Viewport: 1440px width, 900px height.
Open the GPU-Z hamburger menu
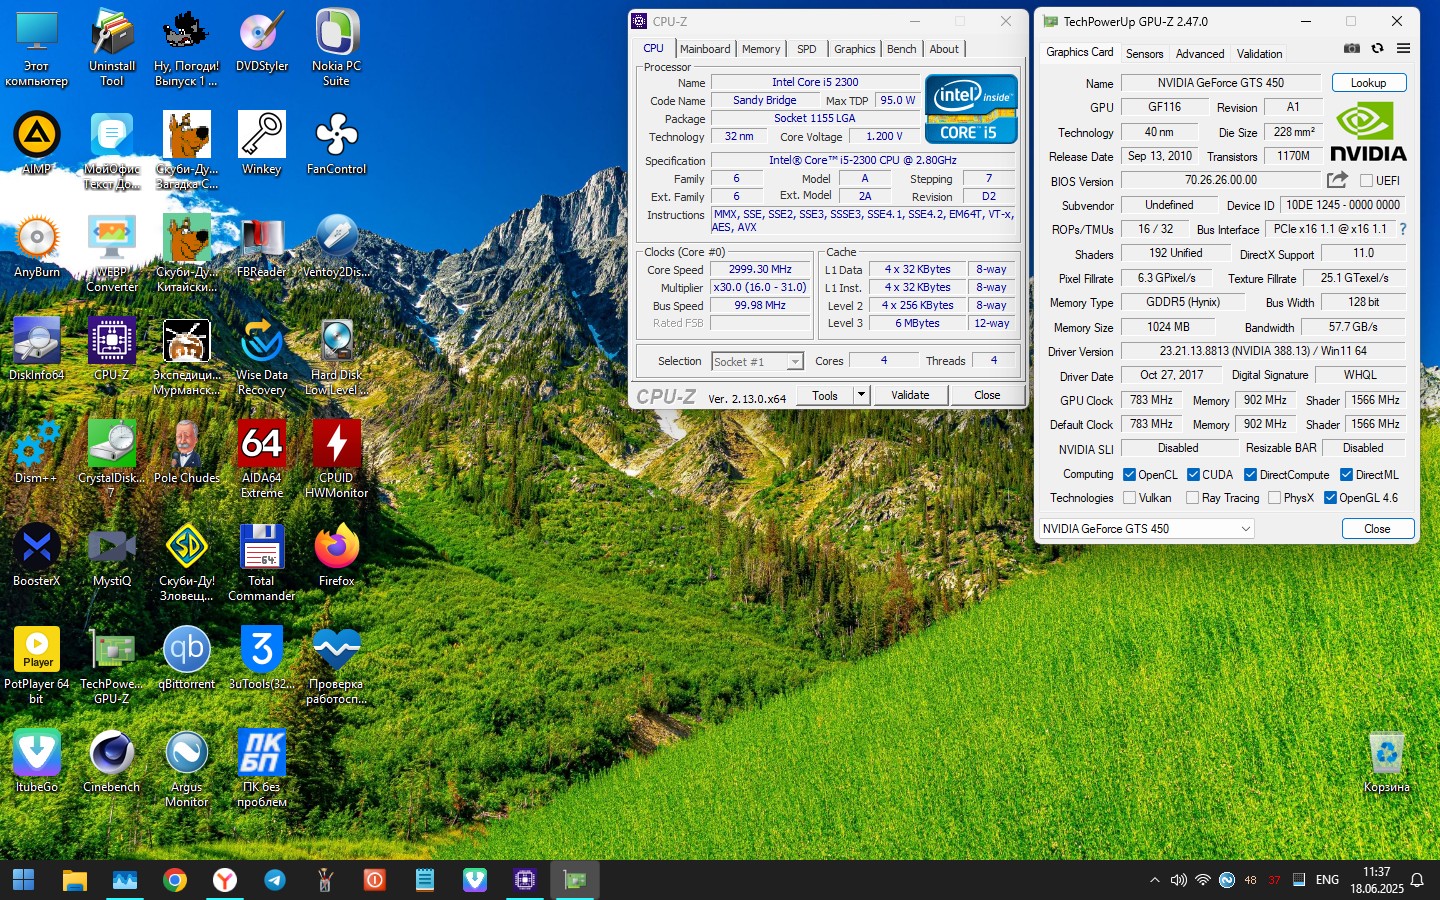1403,48
